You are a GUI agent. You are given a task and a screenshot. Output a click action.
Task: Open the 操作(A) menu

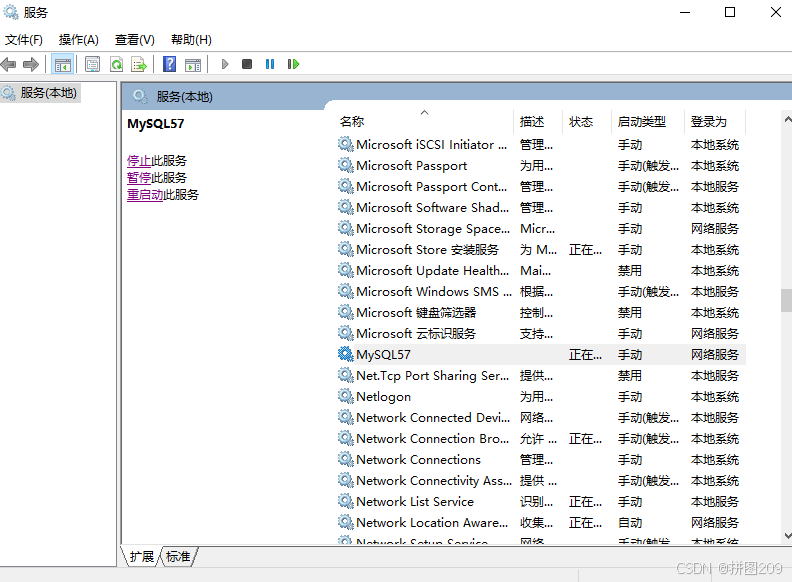click(x=78, y=39)
